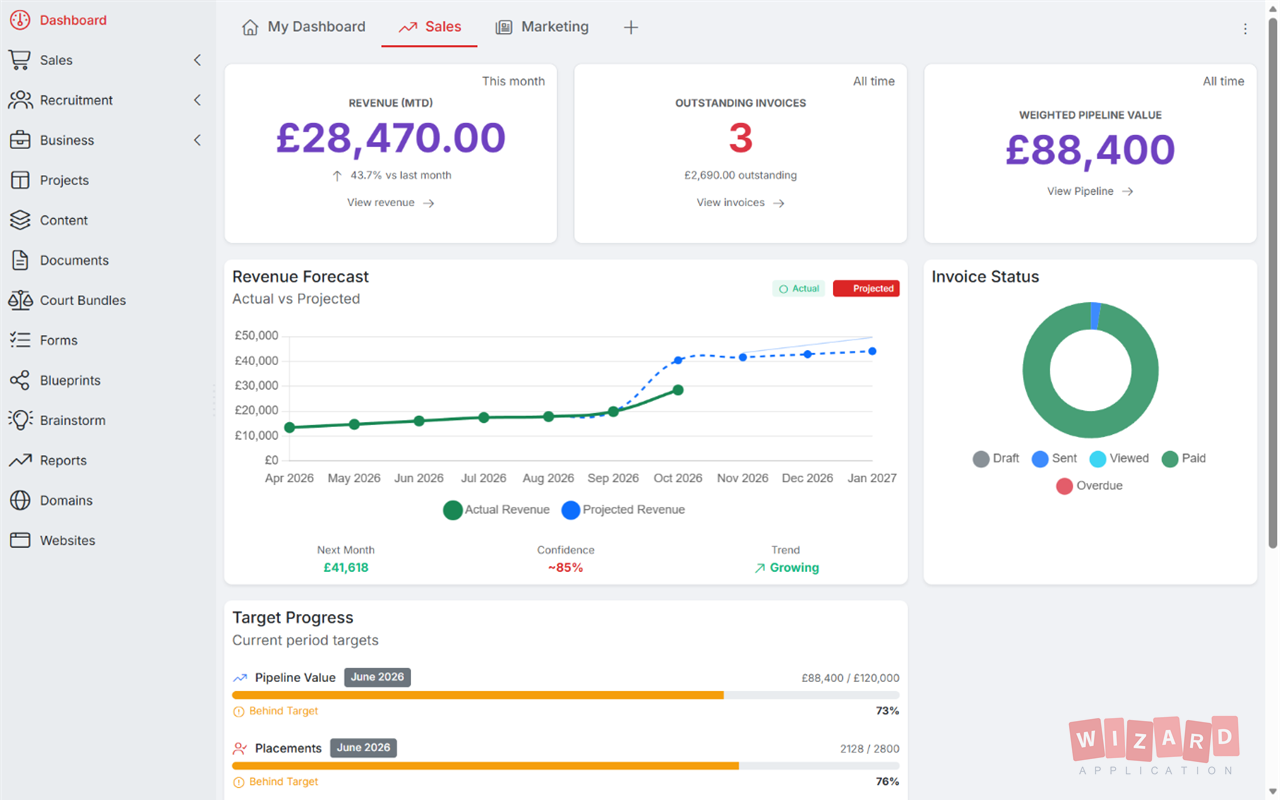Click the Oct 2026 actual revenue data point

coord(678,390)
